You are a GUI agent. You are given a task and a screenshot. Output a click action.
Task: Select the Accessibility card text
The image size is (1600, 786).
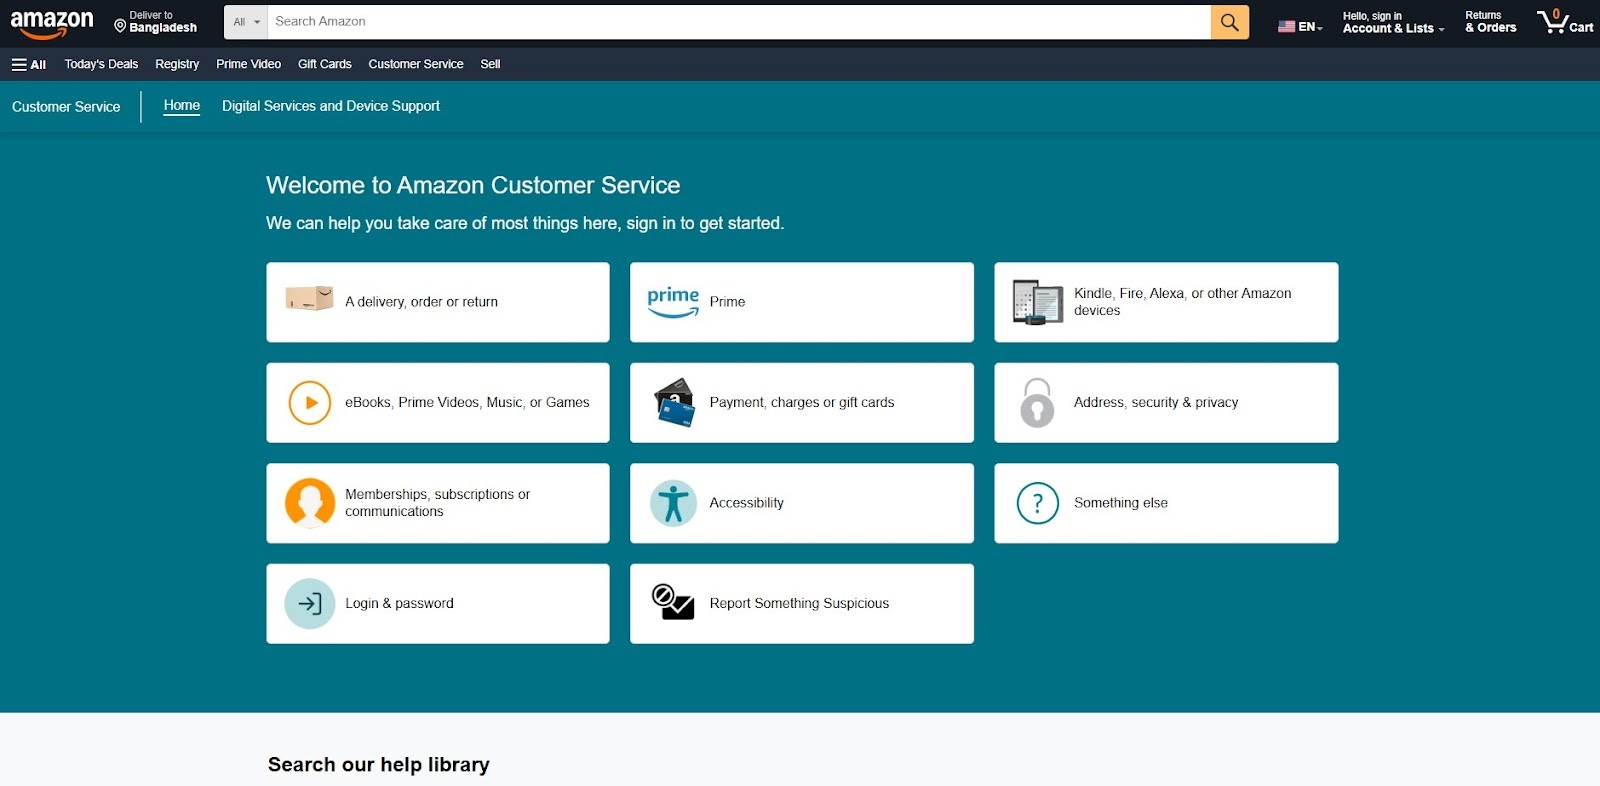click(x=746, y=503)
